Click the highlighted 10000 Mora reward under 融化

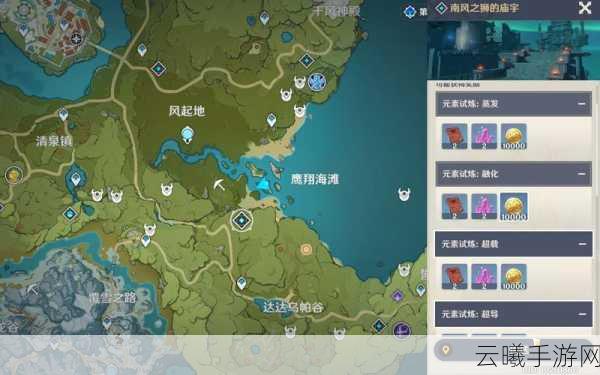(x=514, y=207)
